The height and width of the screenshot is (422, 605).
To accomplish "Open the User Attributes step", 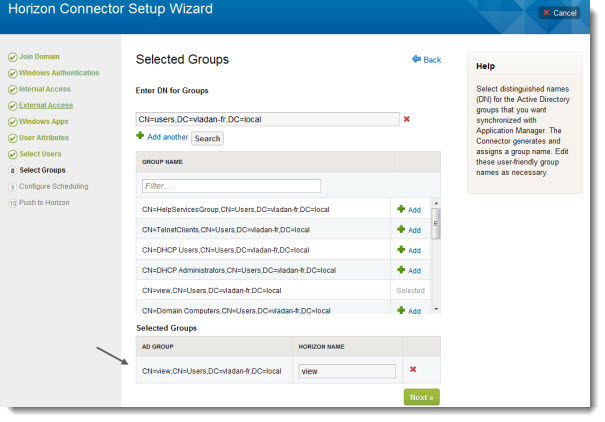I will (44, 138).
